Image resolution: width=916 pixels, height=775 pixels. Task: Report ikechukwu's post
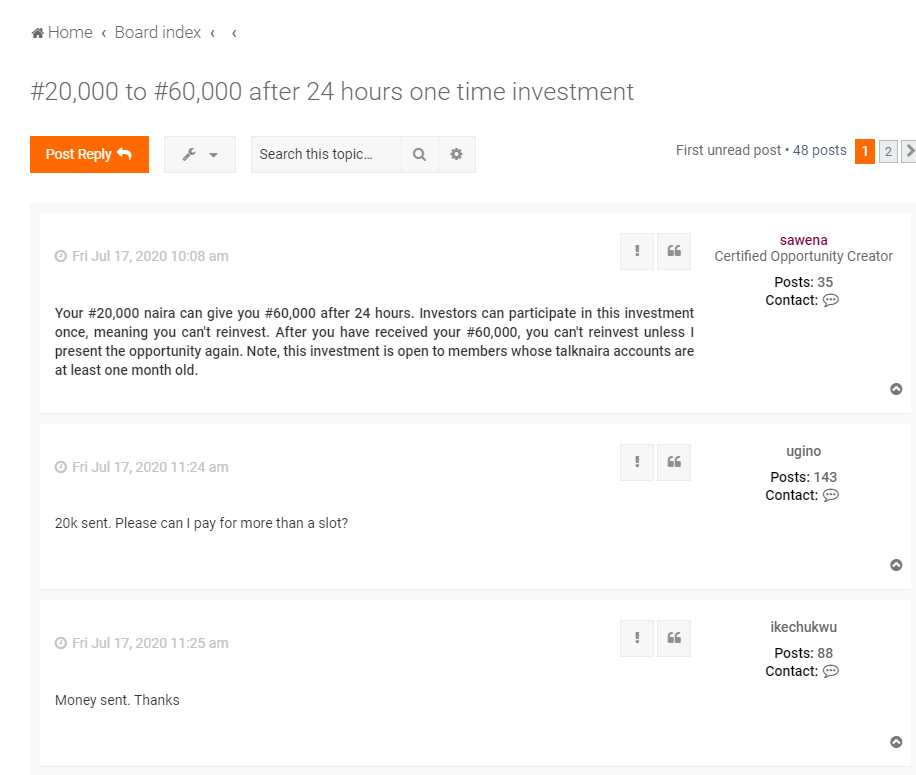click(x=637, y=638)
